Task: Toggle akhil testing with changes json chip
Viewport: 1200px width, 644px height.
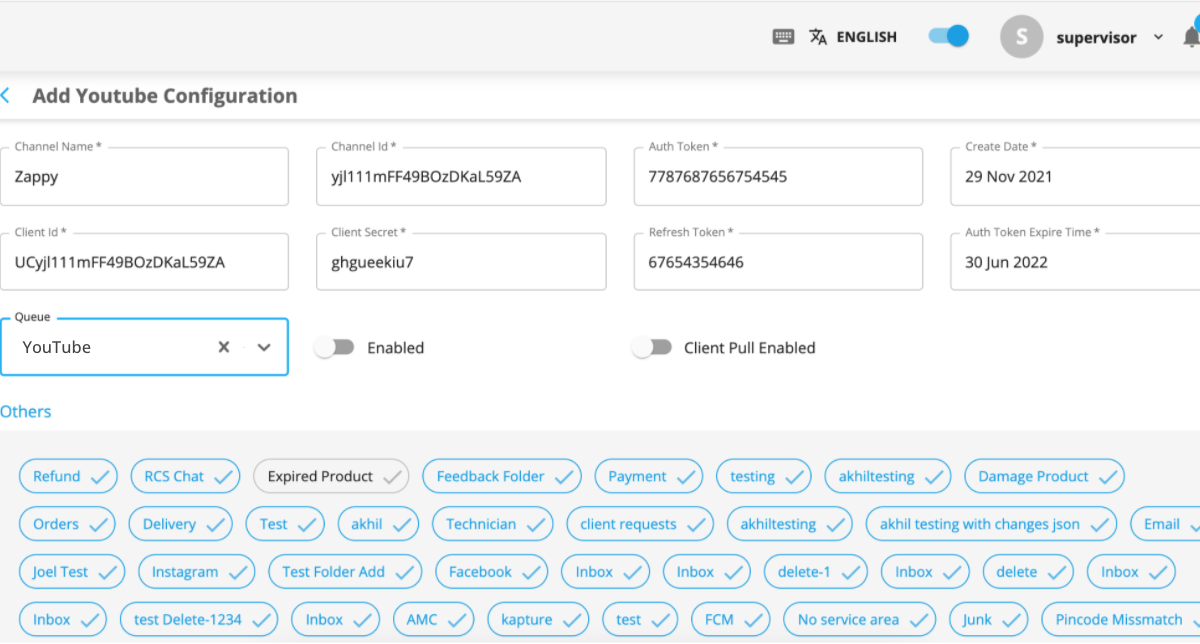Action: pos(991,524)
